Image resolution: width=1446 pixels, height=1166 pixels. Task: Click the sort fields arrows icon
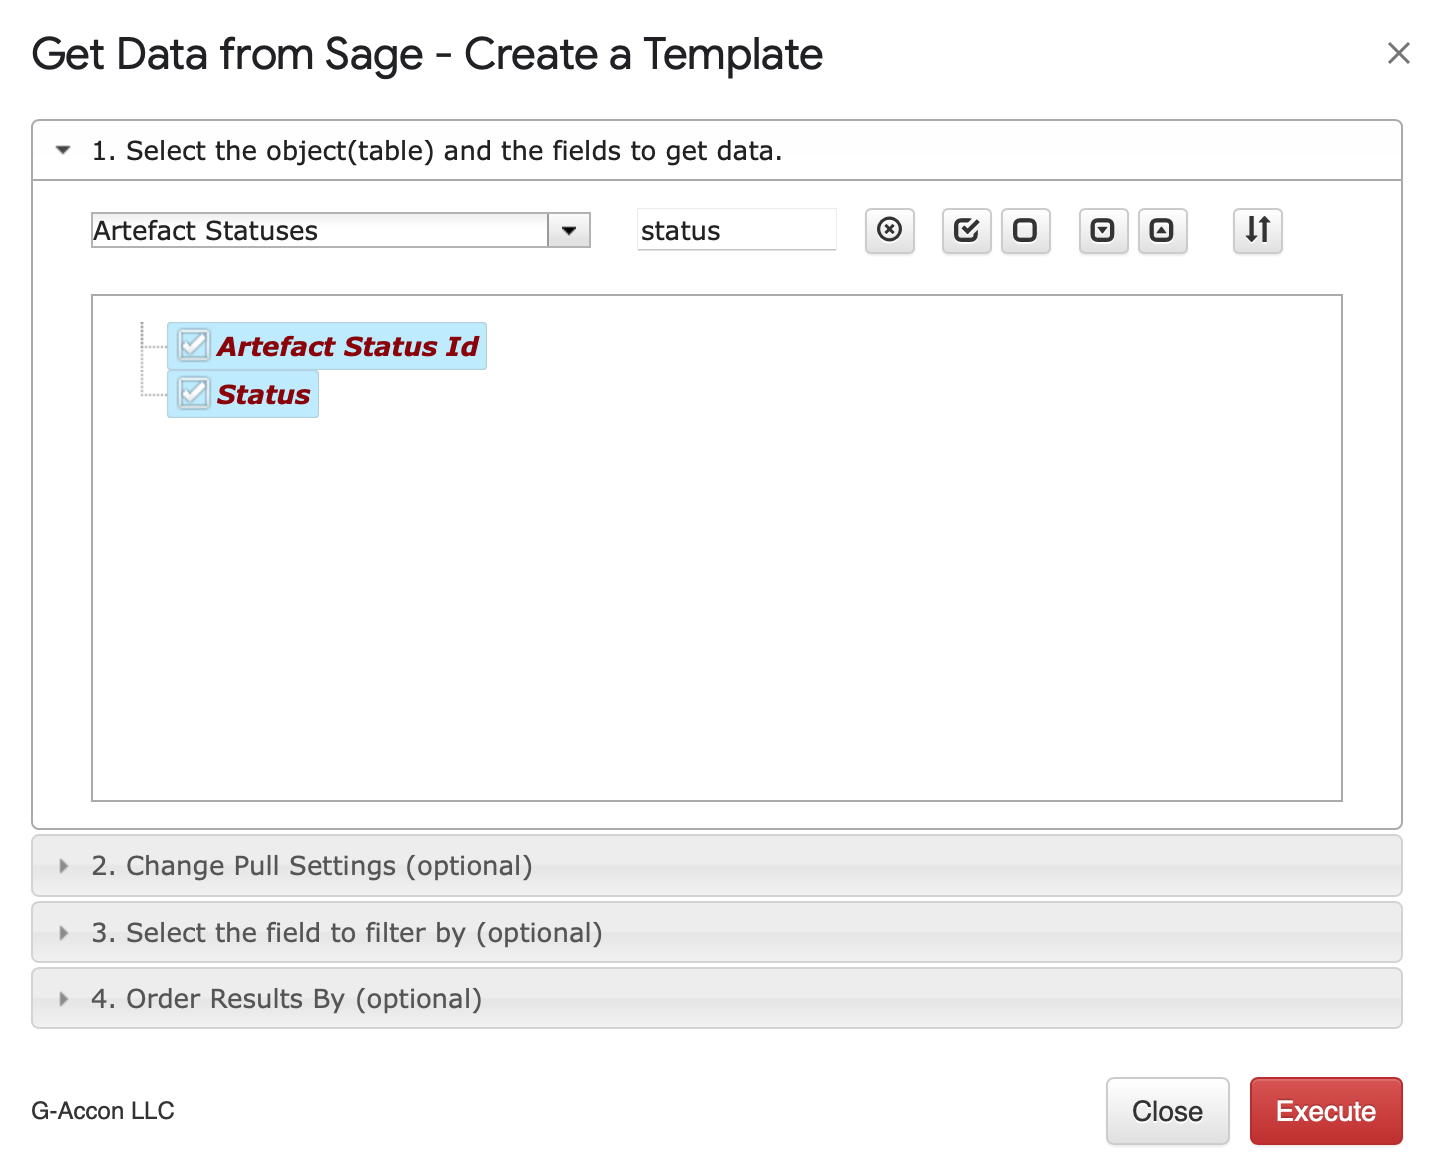coord(1257,231)
